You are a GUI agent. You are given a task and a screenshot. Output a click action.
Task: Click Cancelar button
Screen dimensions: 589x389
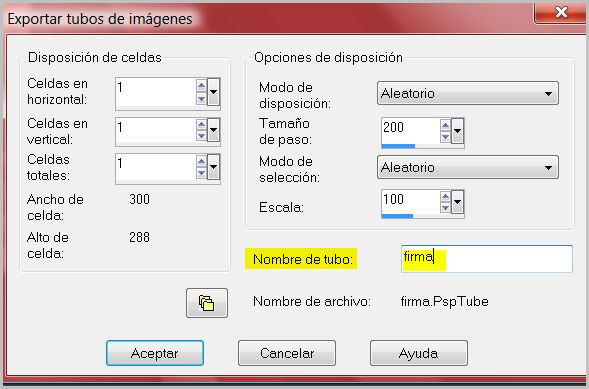click(x=287, y=353)
